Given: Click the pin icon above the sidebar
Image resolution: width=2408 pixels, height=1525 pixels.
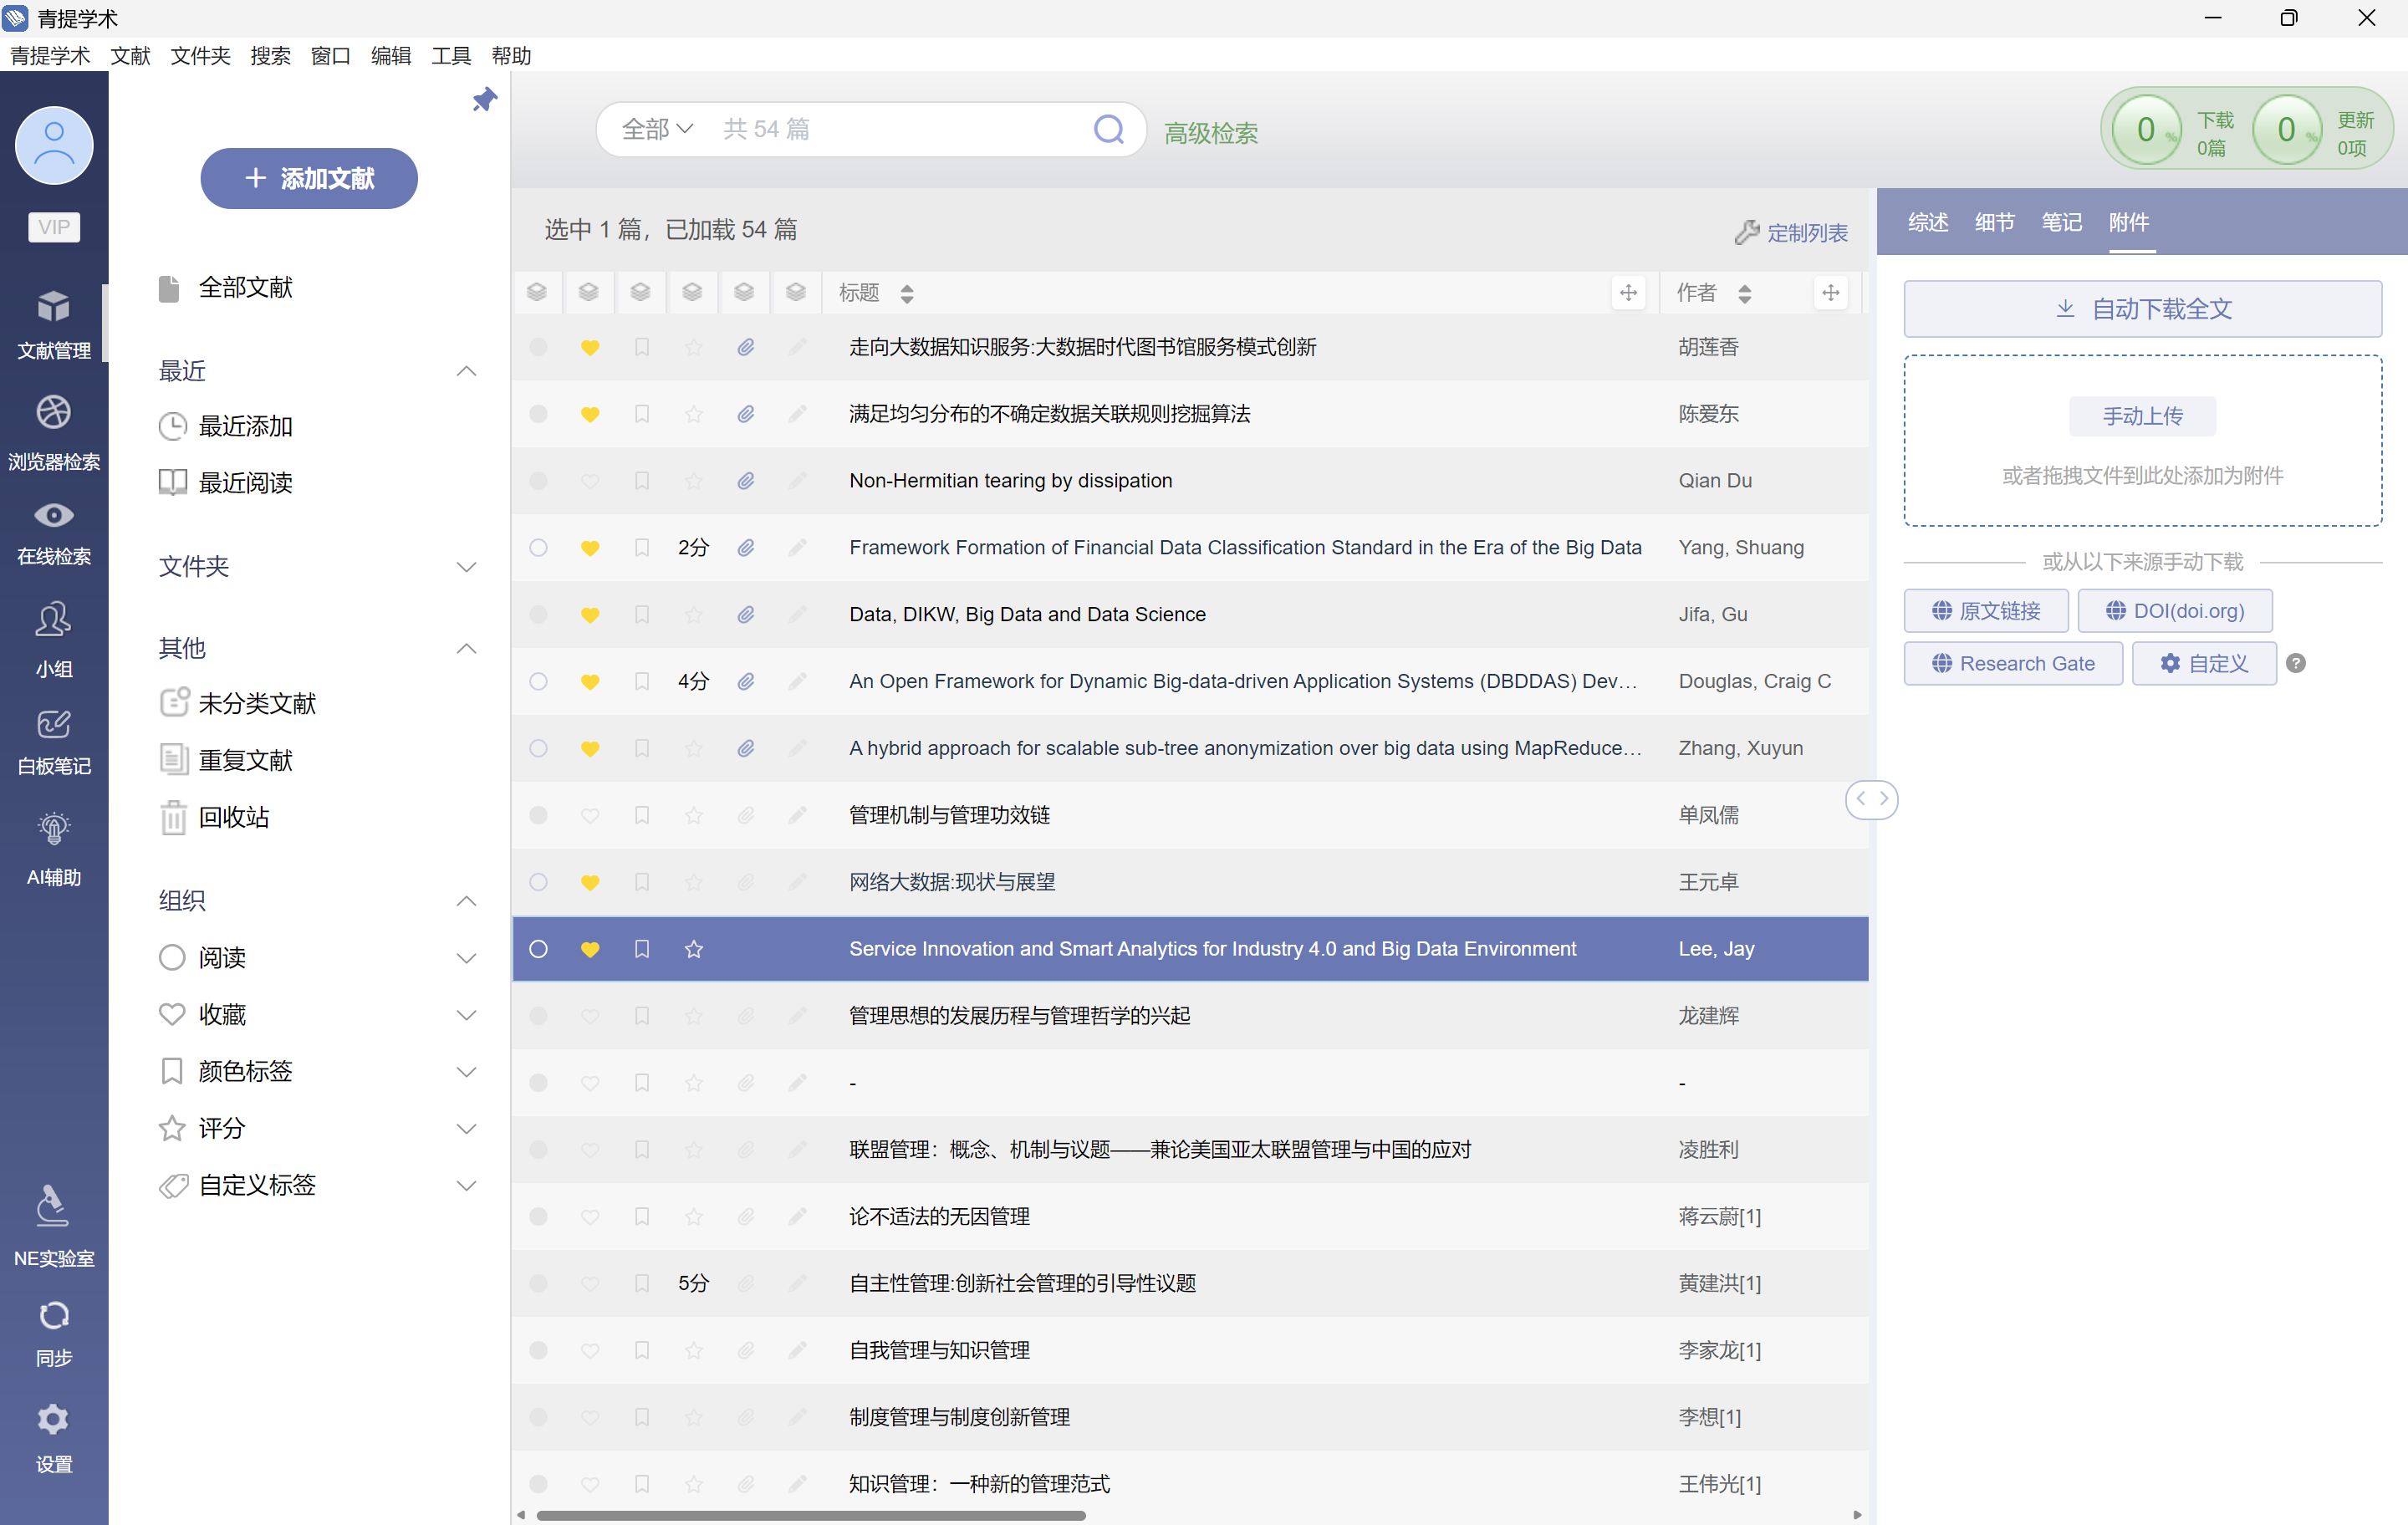Looking at the screenshot, I should pos(484,99).
